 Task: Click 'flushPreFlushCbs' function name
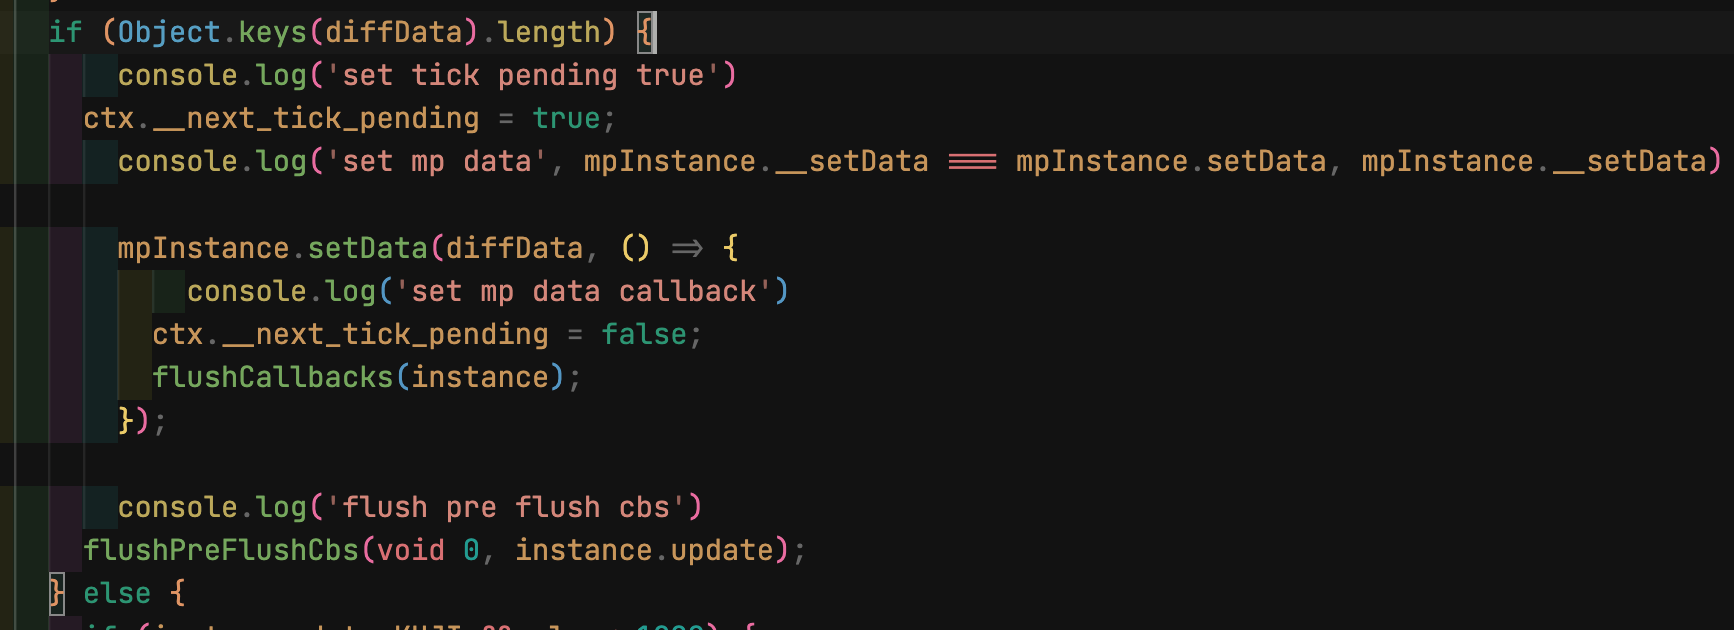(221, 550)
